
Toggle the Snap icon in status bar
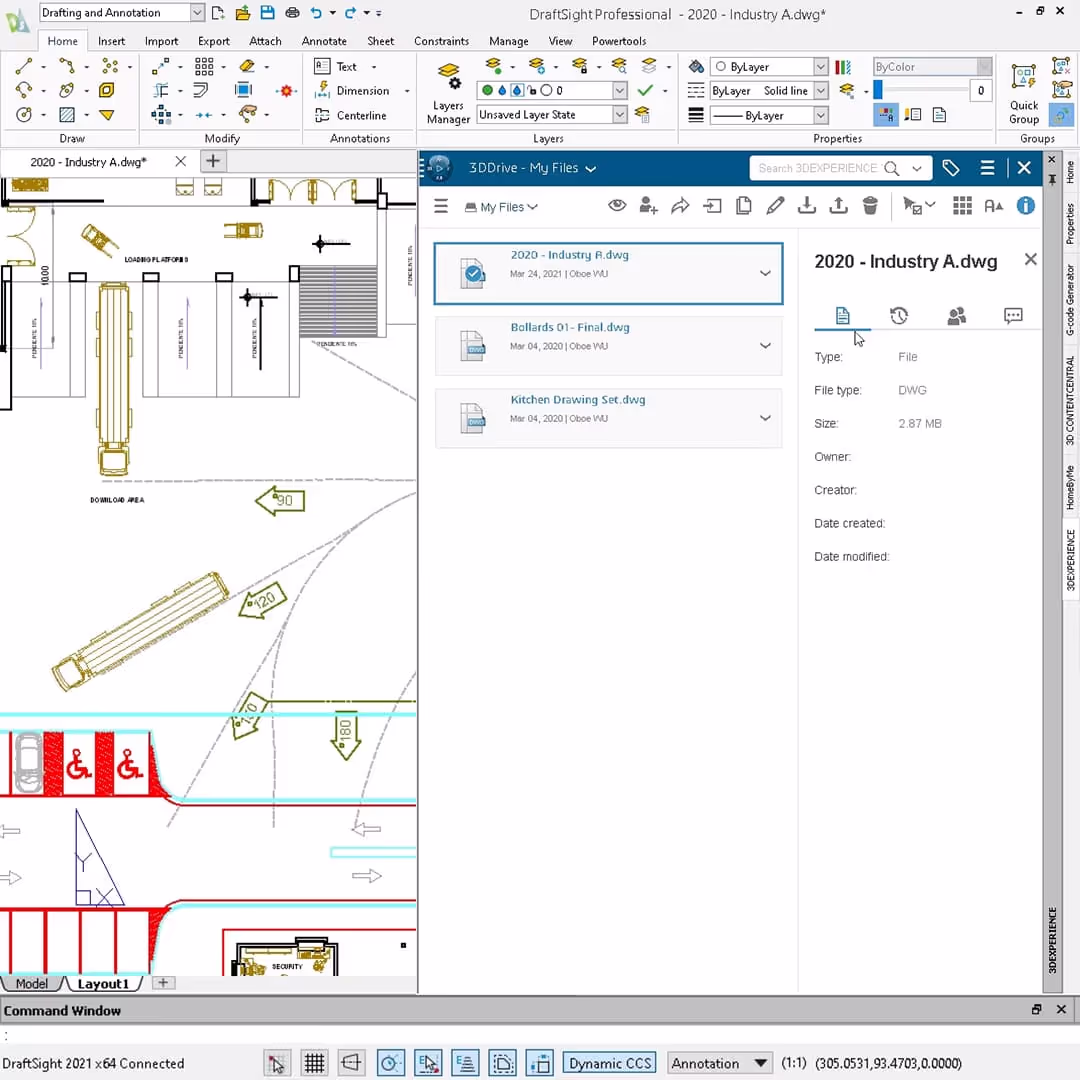point(277,1063)
